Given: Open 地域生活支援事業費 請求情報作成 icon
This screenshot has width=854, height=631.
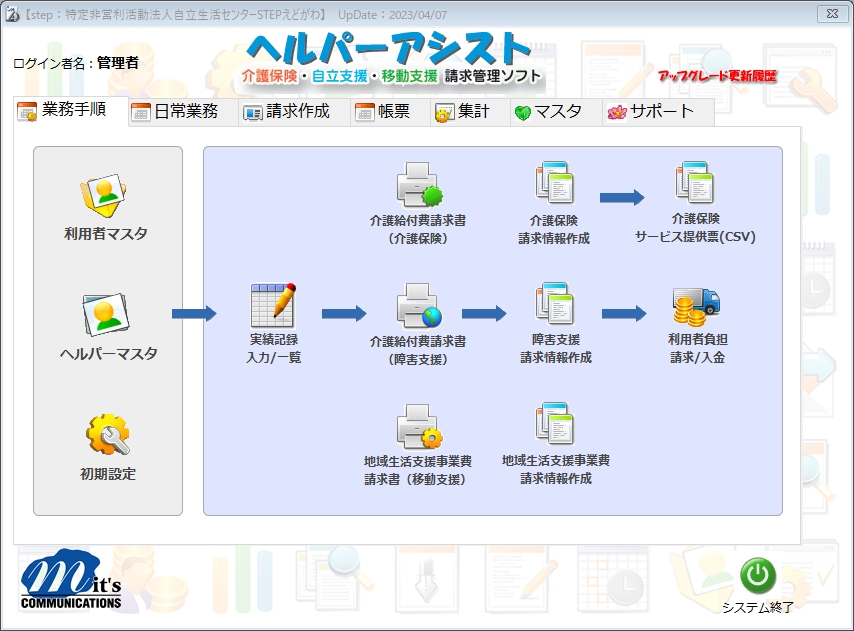Looking at the screenshot, I should click(554, 424).
